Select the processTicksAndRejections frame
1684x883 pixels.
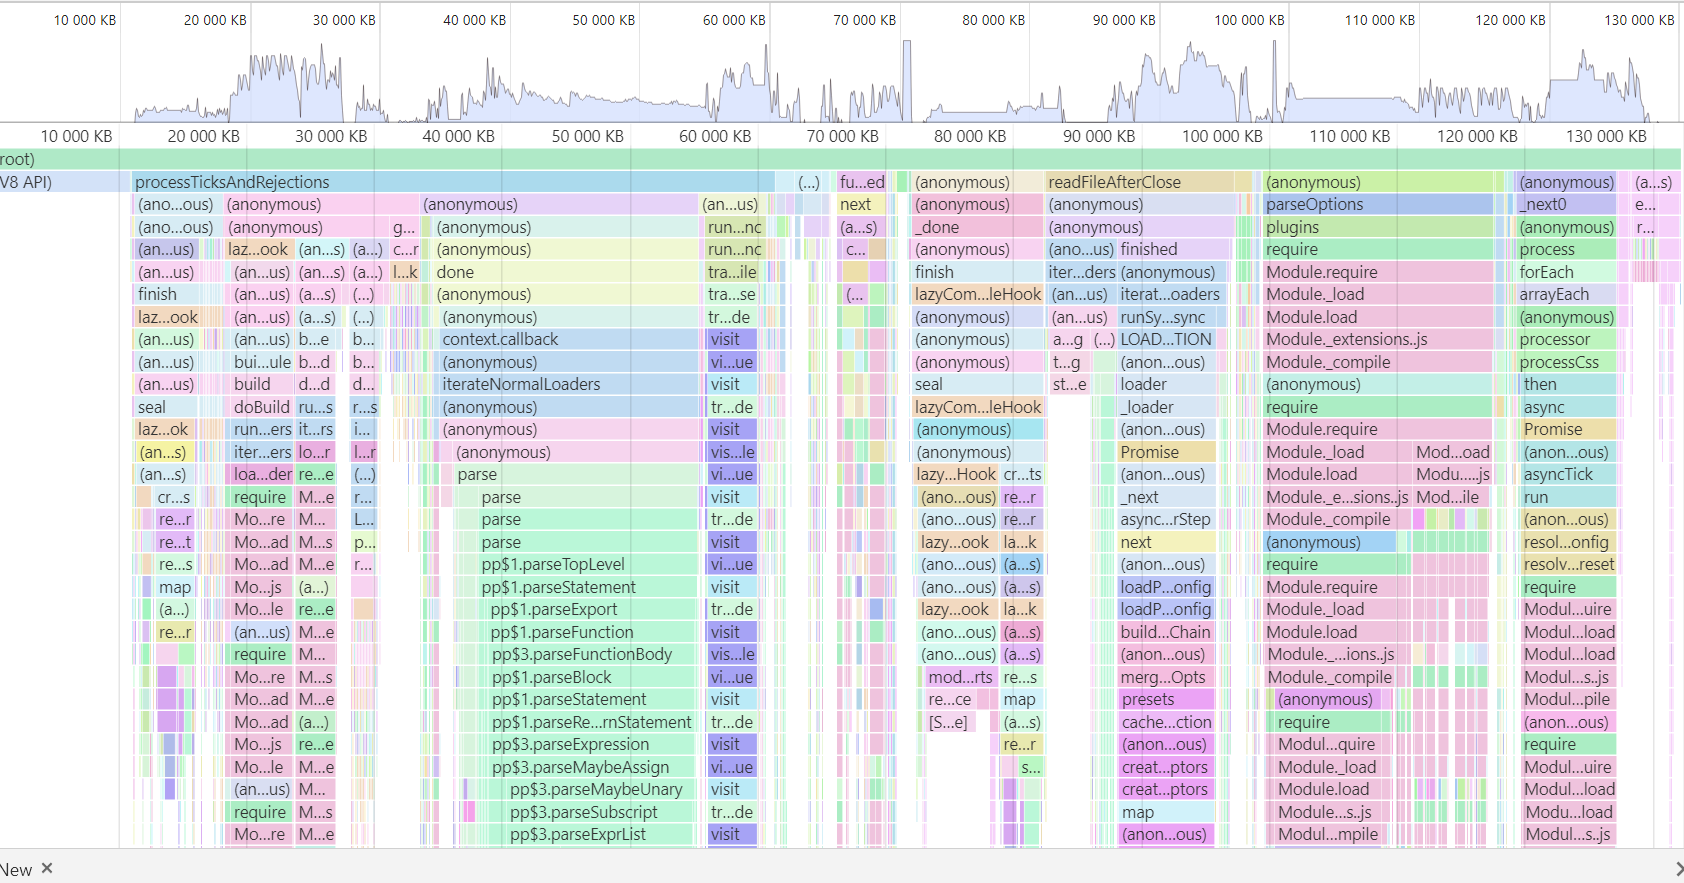pyautogui.click(x=453, y=182)
